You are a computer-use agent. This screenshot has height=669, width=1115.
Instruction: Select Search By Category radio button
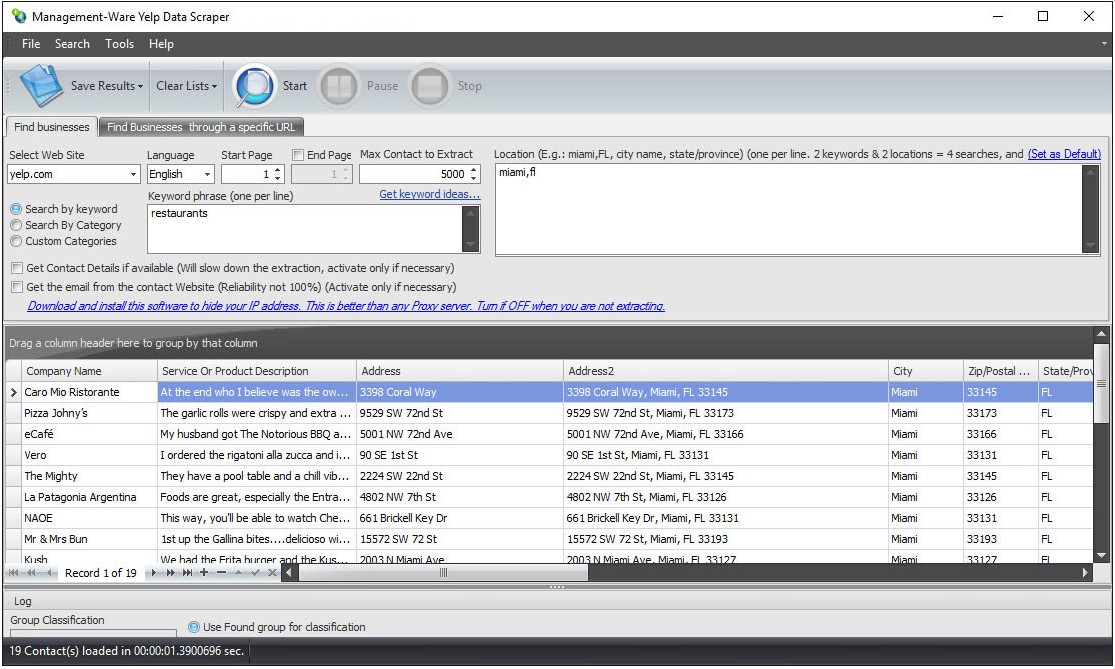16,225
